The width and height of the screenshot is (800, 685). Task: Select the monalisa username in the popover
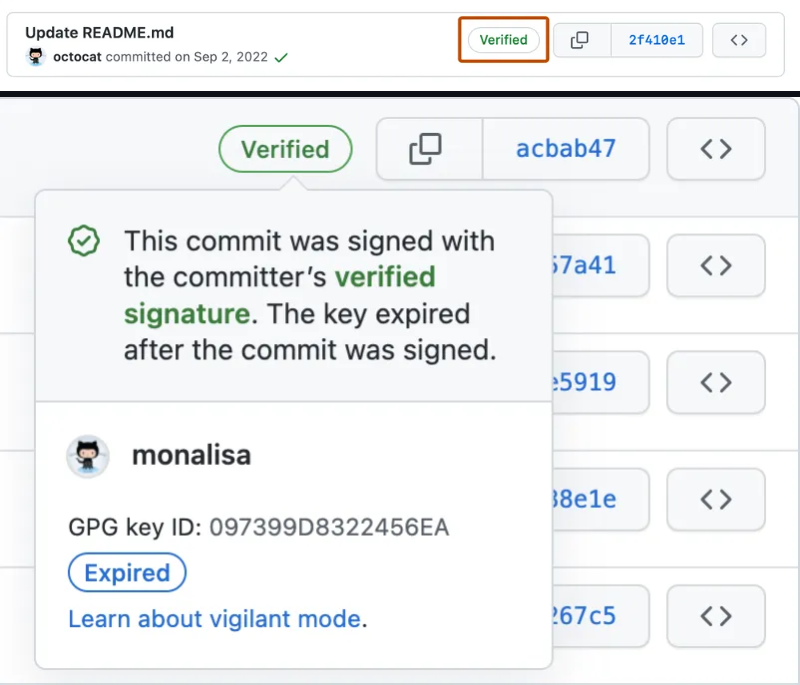(190, 455)
